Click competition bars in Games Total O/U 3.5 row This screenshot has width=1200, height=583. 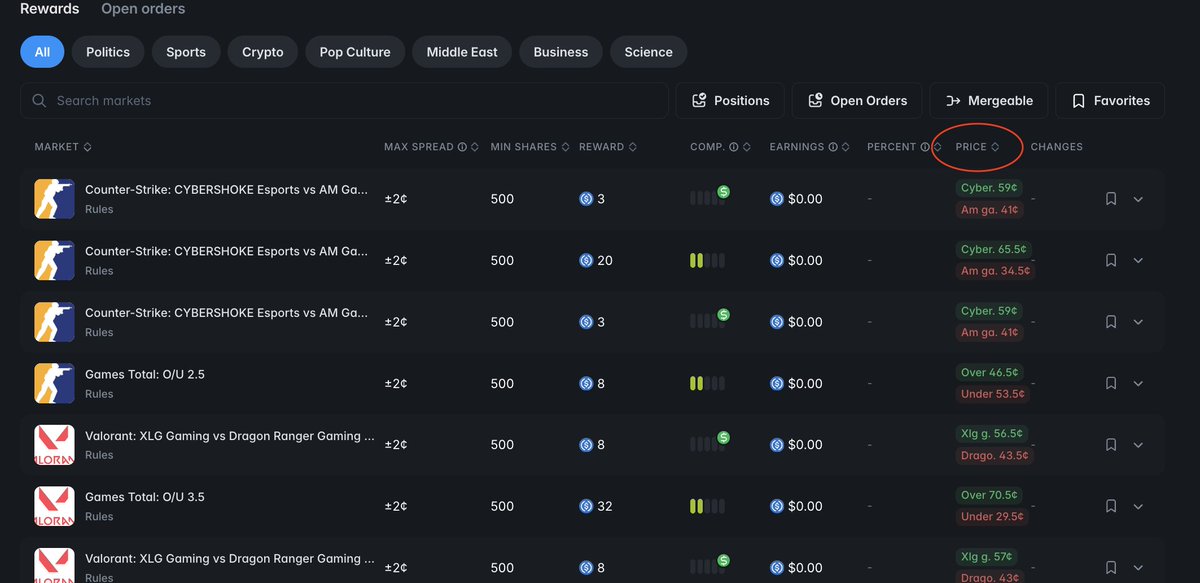[x=707, y=507]
